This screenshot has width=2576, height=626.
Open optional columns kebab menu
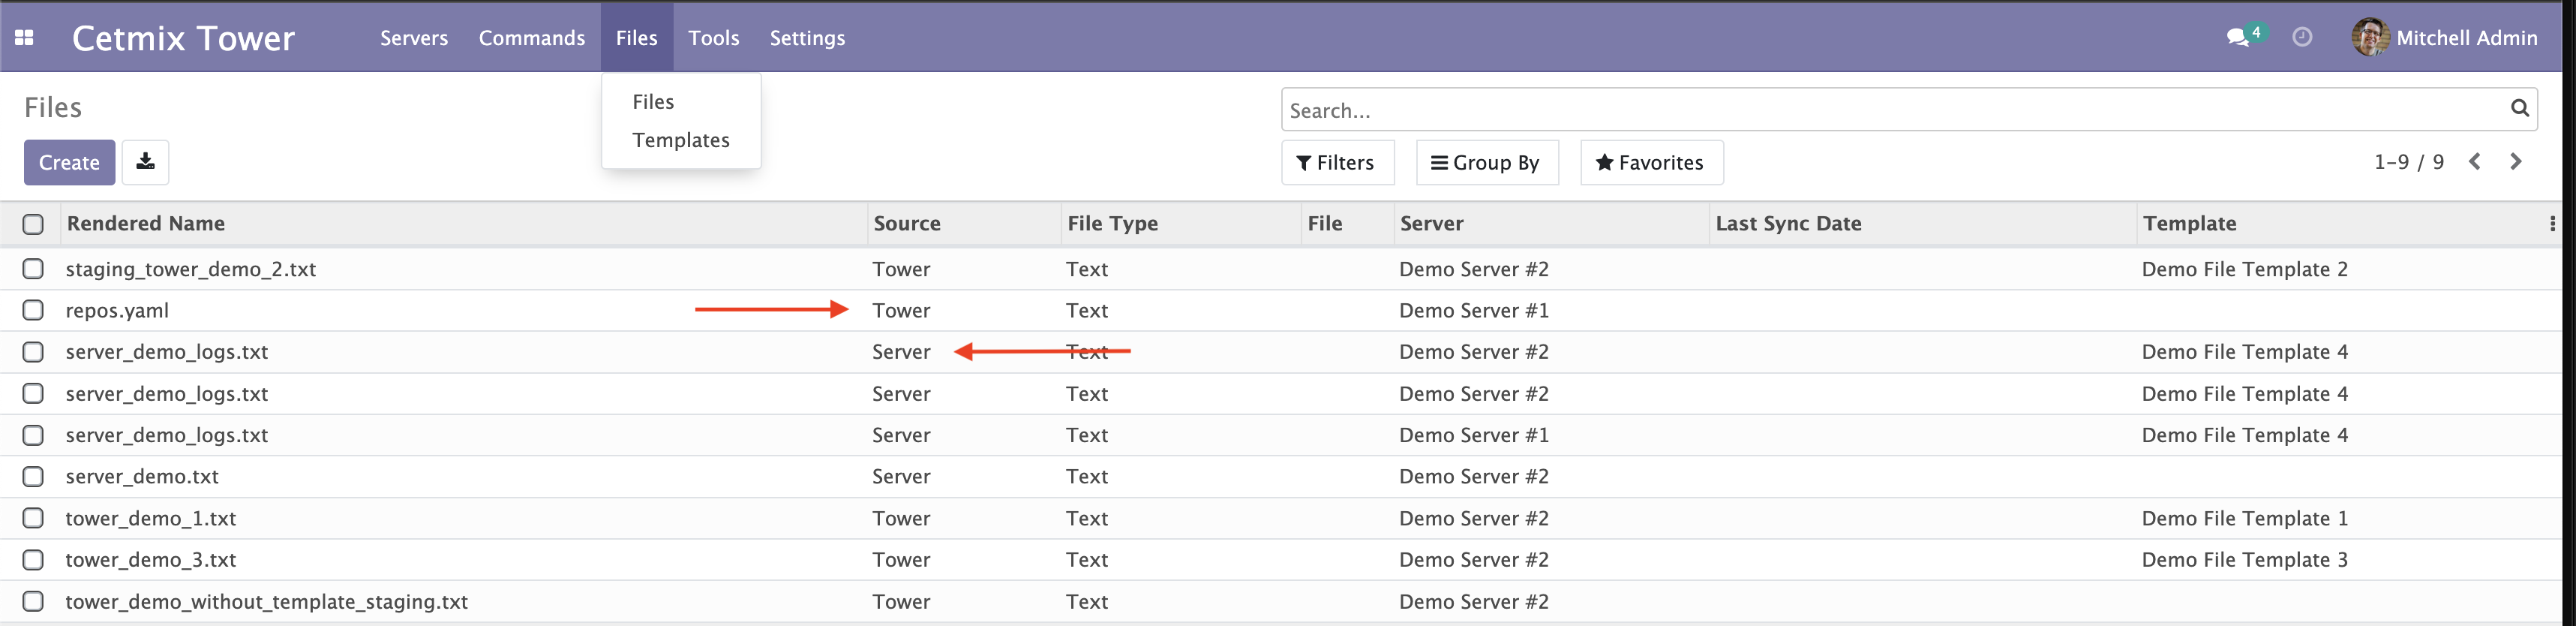click(2552, 224)
